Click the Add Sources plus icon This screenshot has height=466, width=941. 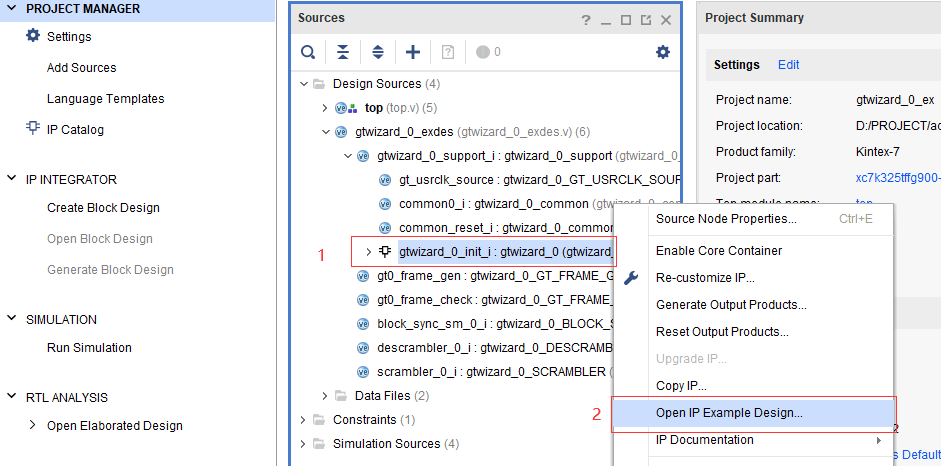point(413,53)
